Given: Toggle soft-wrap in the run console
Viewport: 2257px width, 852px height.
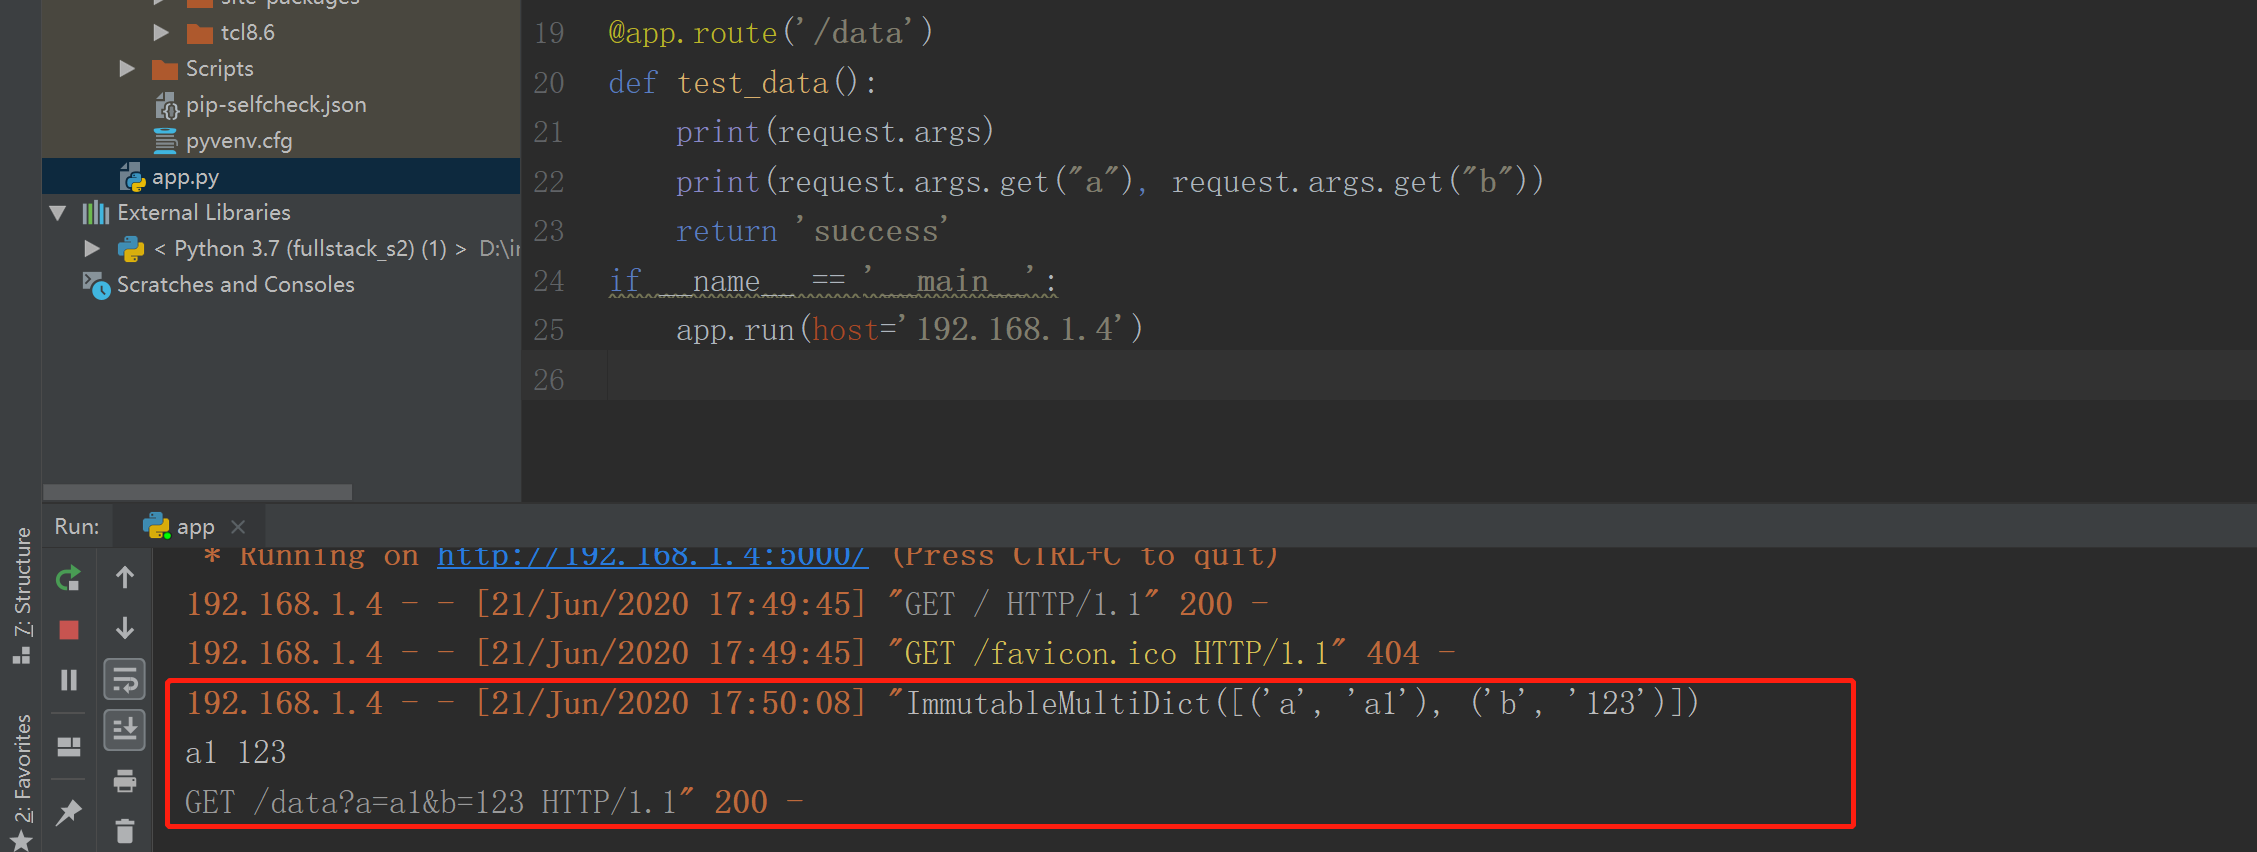Looking at the screenshot, I should click(125, 680).
